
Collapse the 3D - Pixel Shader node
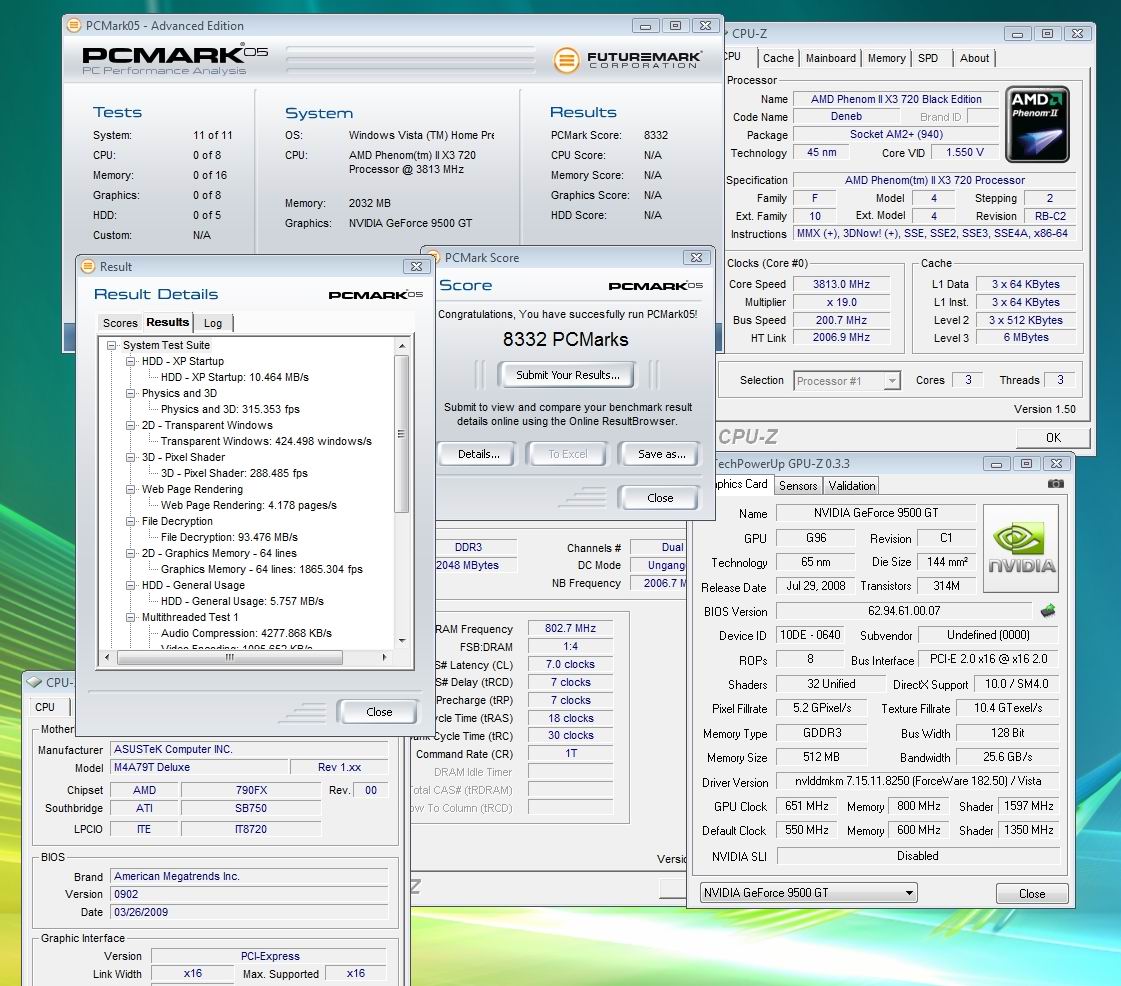click(x=131, y=457)
